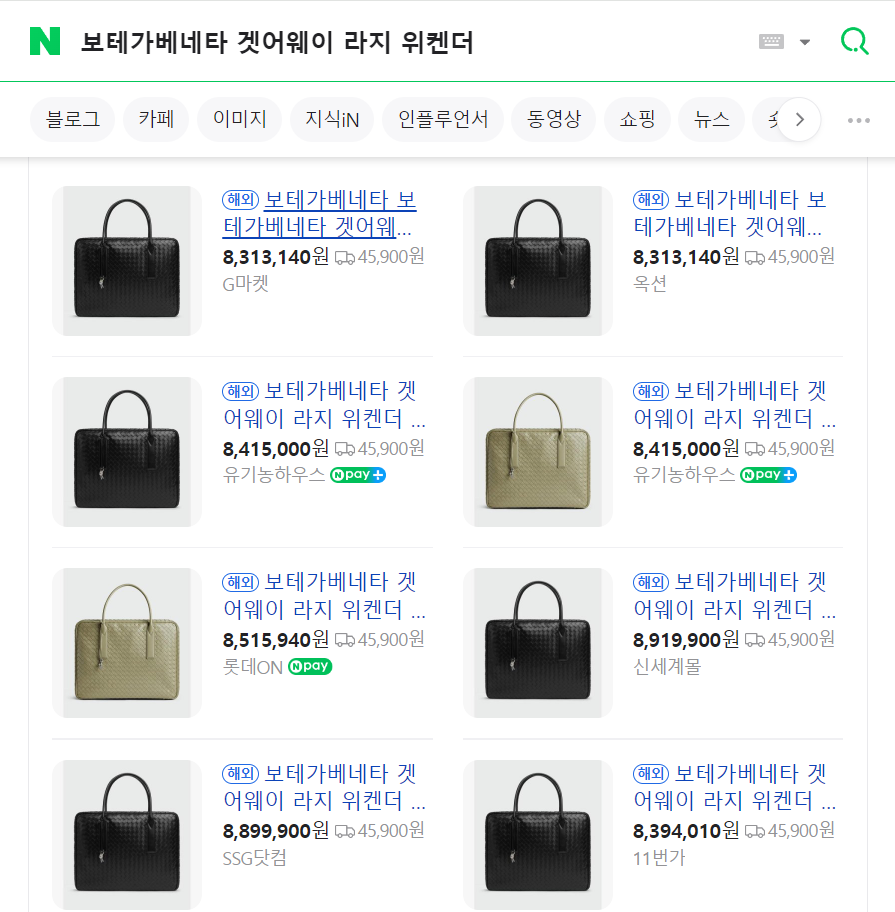Open the more options ellipsis menu
This screenshot has height=912, width=895.
click(858, 120)
